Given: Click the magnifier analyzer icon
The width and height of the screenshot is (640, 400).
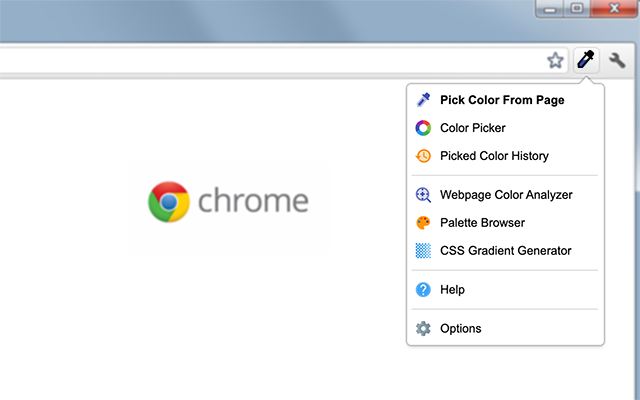Looking at the screenshot, I should (x=423, y=195).
